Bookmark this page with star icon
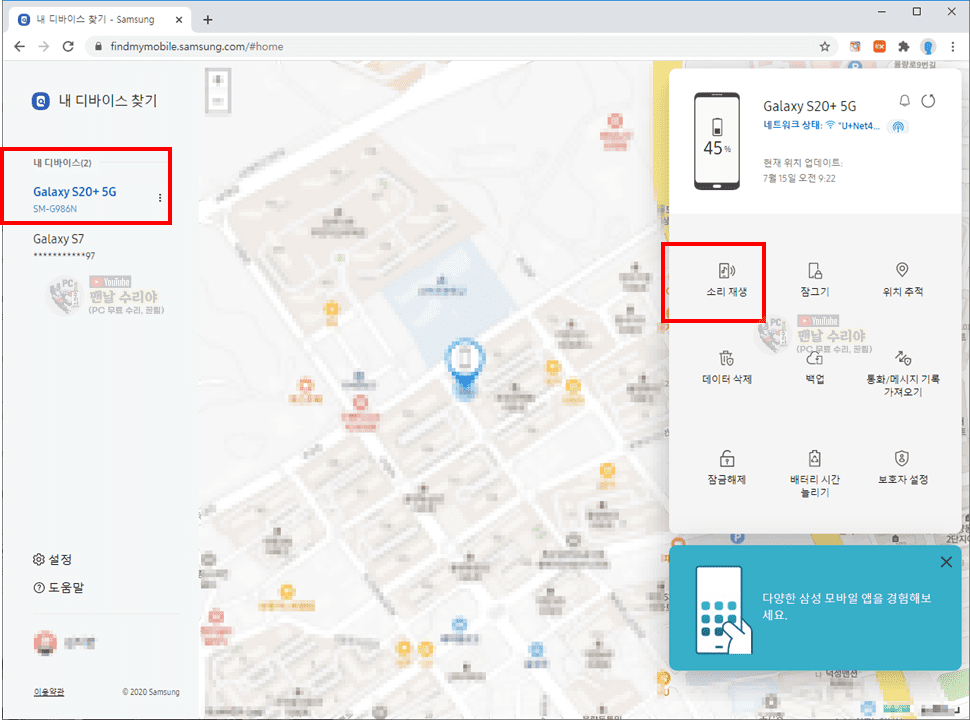This screenshot has height=720, width=970. pos(825,46)
